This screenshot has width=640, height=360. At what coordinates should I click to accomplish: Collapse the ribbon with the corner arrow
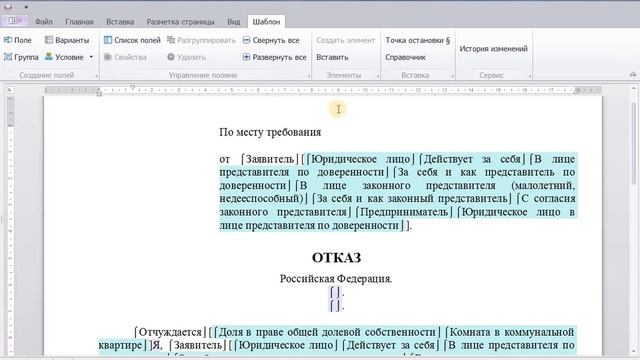click(633, 75)
